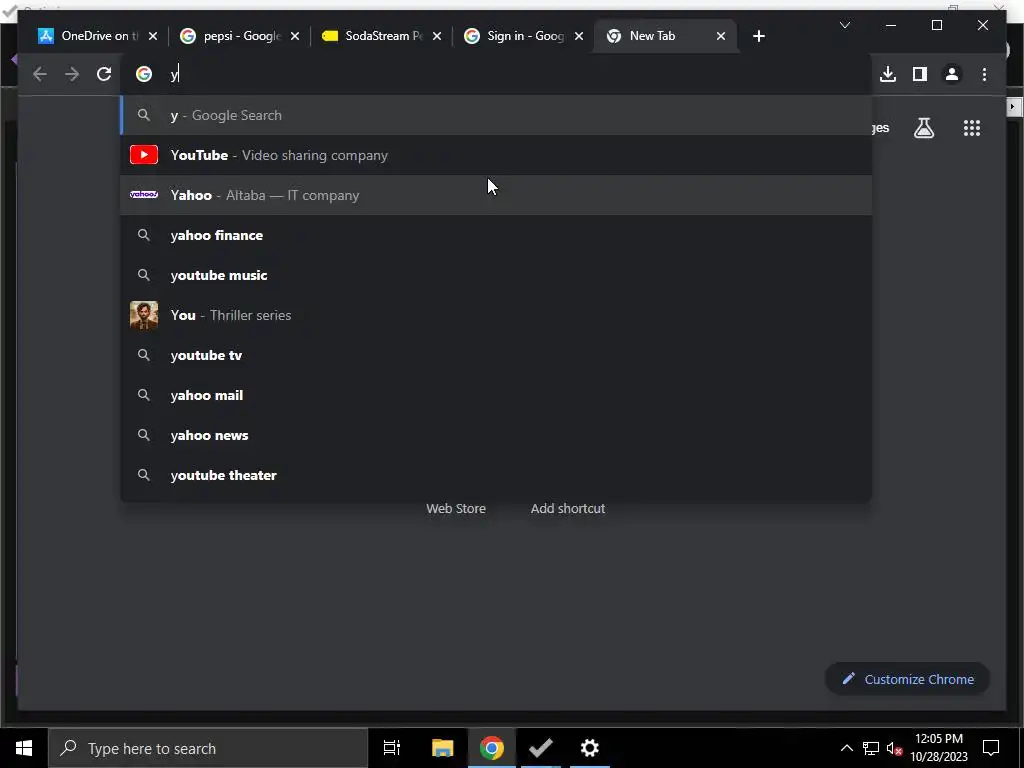This screenshot has width=1024, height=768.
Task: Open a new tab with plus button
Action: (758, 36)
